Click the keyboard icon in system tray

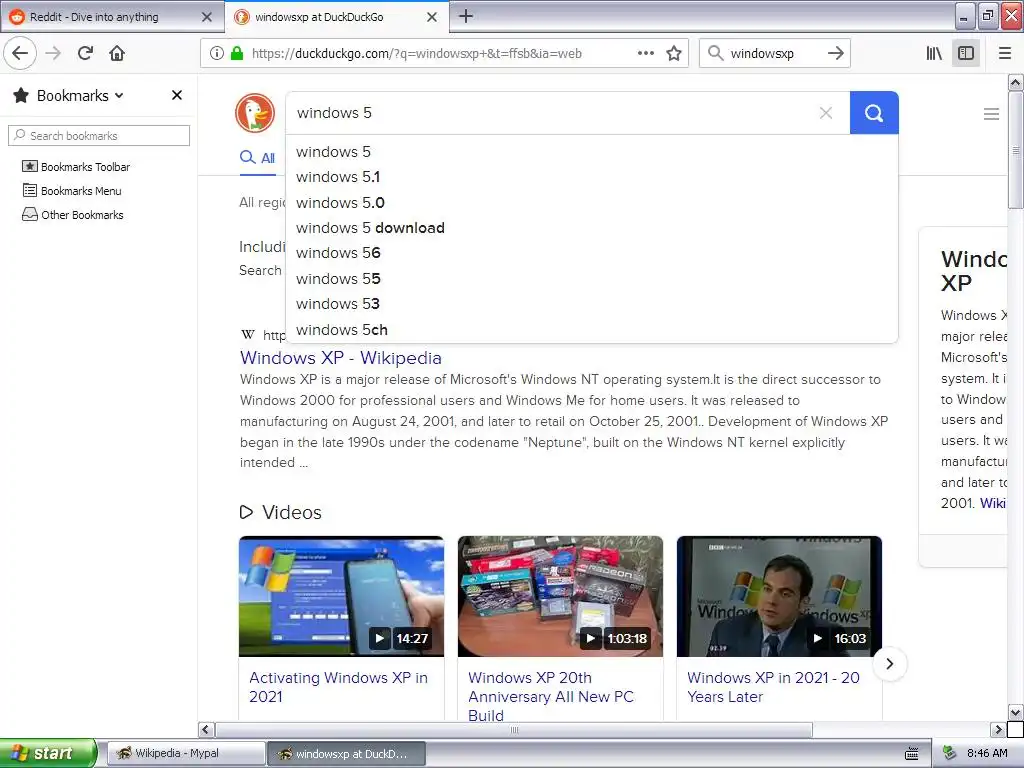tap(912, 754)
